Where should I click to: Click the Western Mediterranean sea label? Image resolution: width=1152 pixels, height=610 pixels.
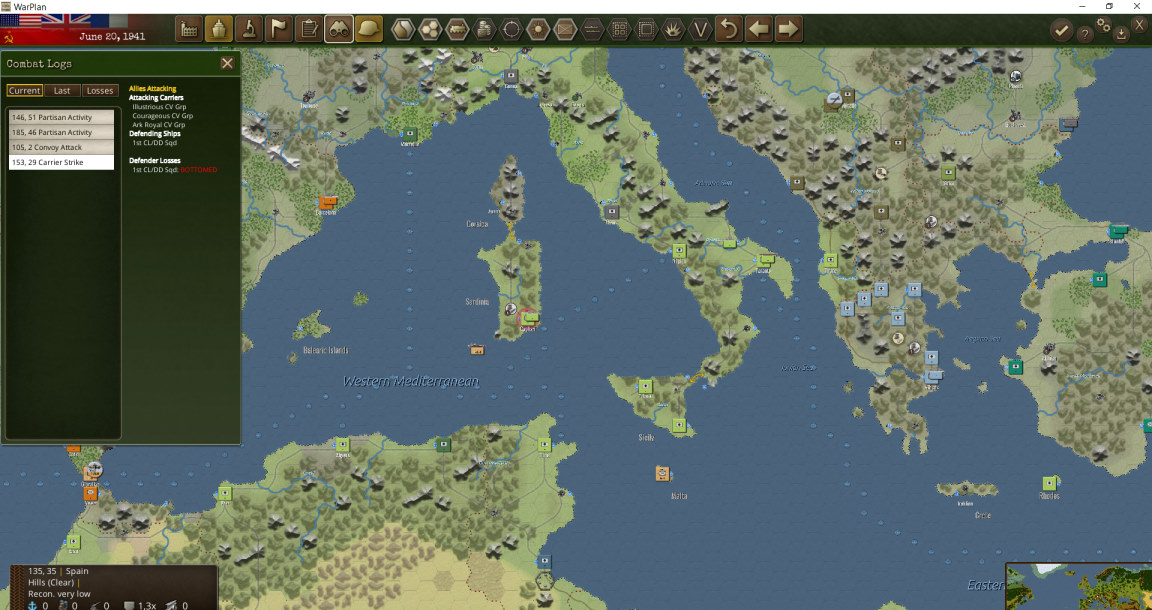411,381
